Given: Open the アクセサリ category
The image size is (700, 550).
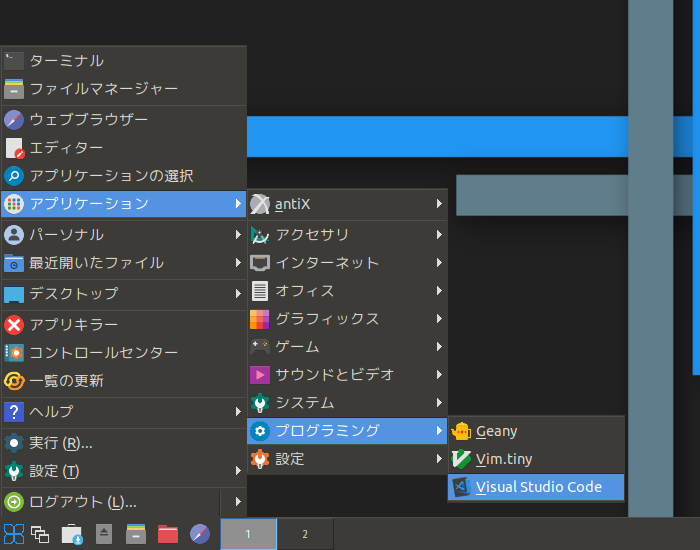Looking at the screenshot, I should [347, 235].
